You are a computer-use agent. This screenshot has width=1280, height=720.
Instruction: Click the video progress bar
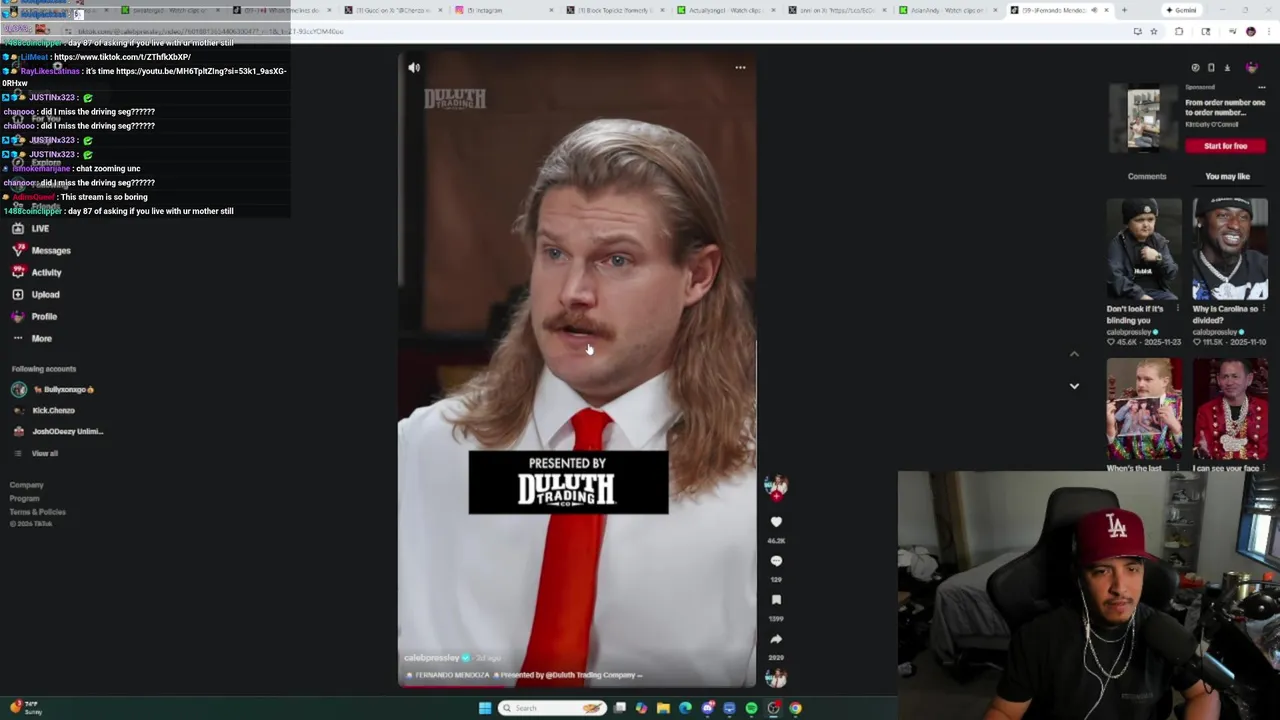click(577, 686)
